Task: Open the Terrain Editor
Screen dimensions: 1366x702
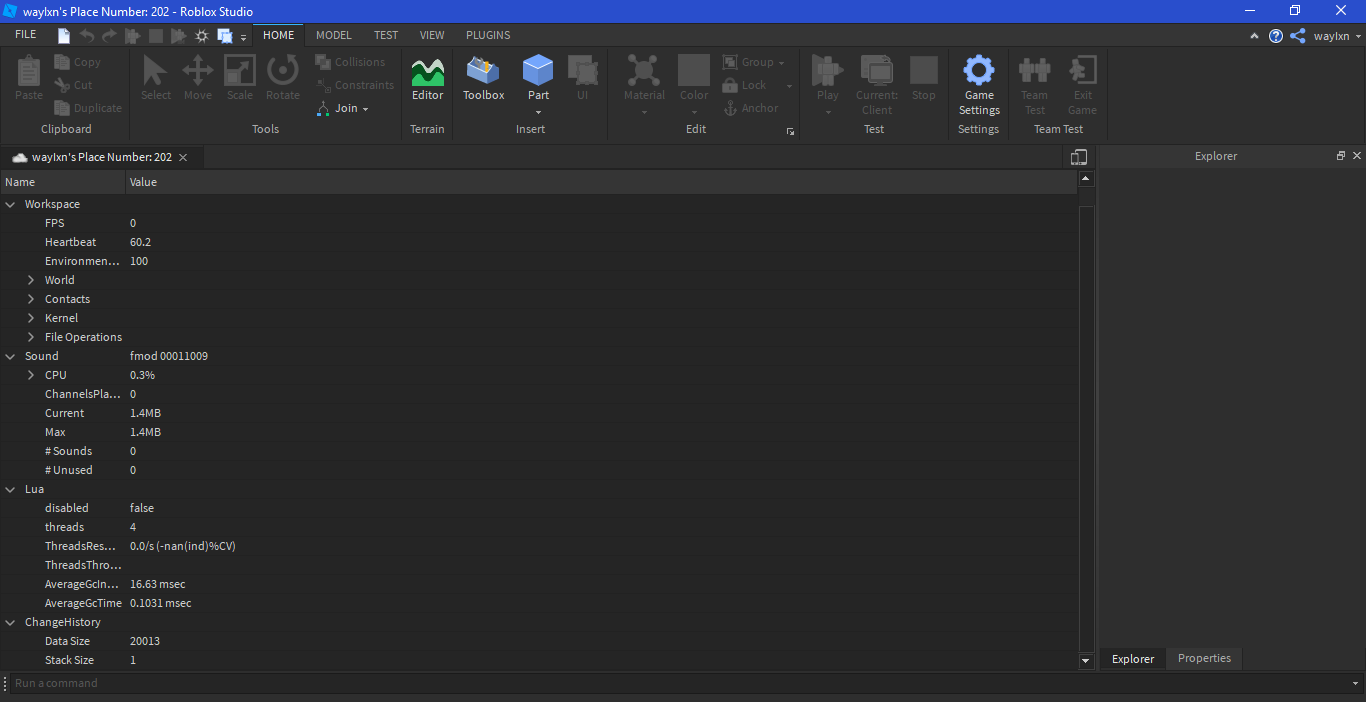Action: coord(428,78)
